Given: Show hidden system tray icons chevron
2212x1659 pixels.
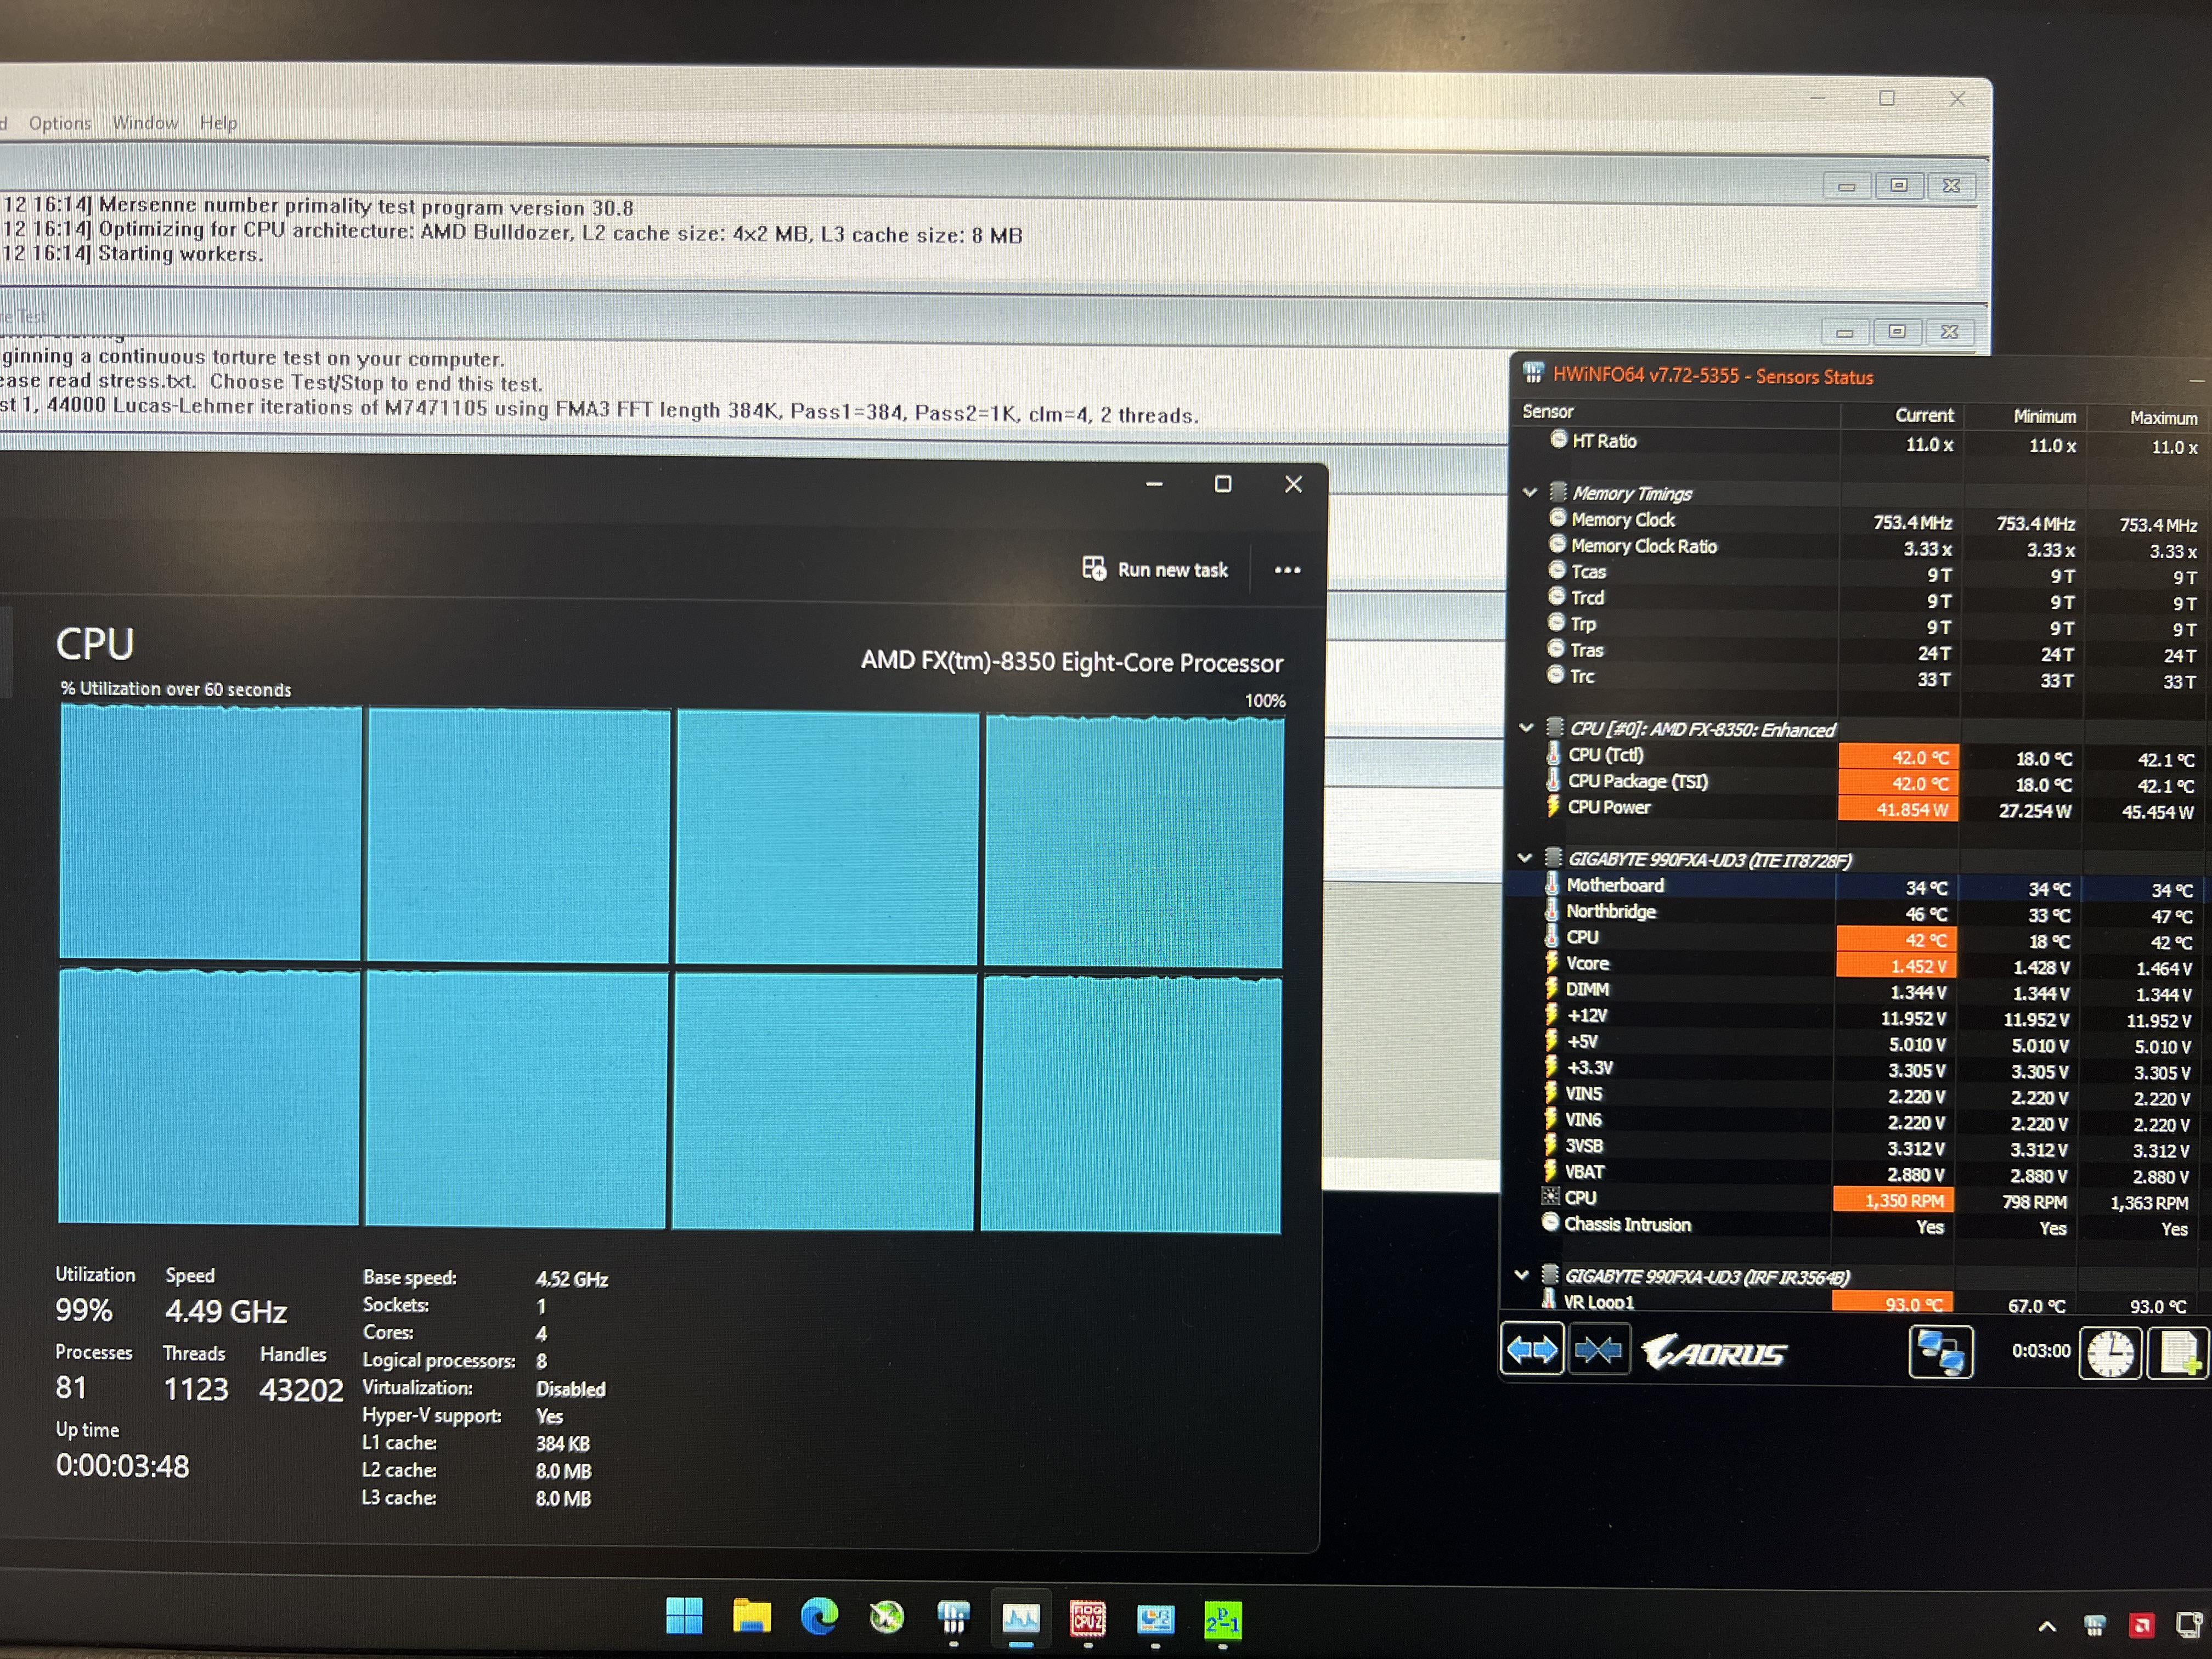Looking at the screenshot, I should pos(2047,1627).
